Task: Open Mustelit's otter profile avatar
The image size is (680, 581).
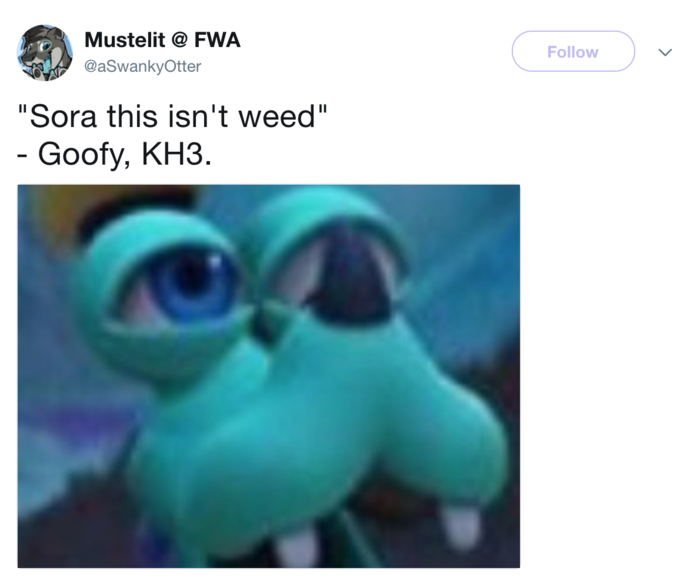Action: click(x=45, y=52)
